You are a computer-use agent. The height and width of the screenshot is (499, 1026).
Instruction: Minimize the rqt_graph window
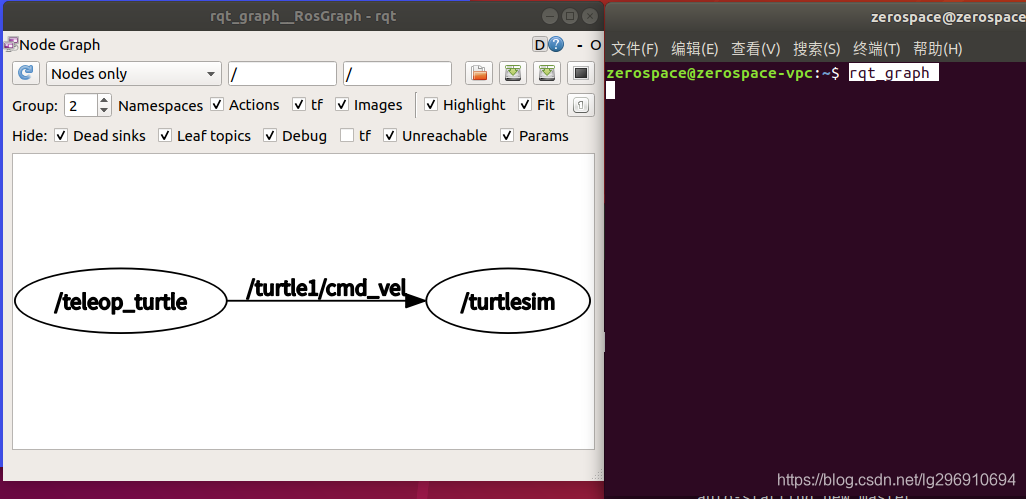tap(550, 16)
